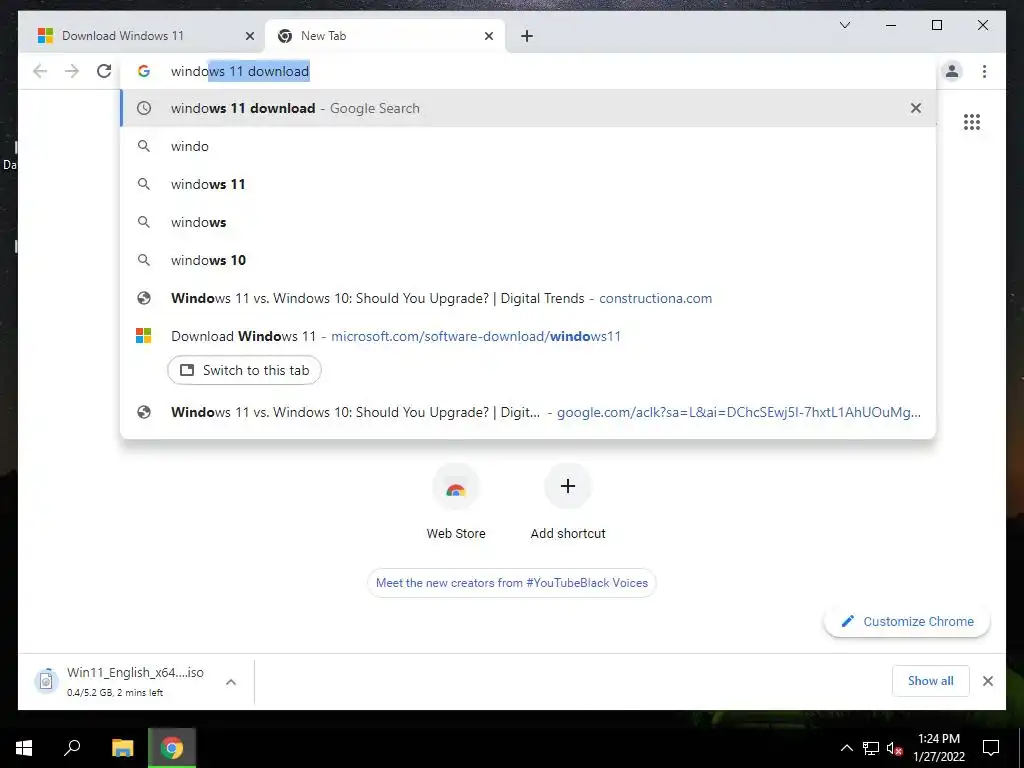Click the browser back arrow
The width and height of the screenshot is (1024, 768).
point(40,71)
